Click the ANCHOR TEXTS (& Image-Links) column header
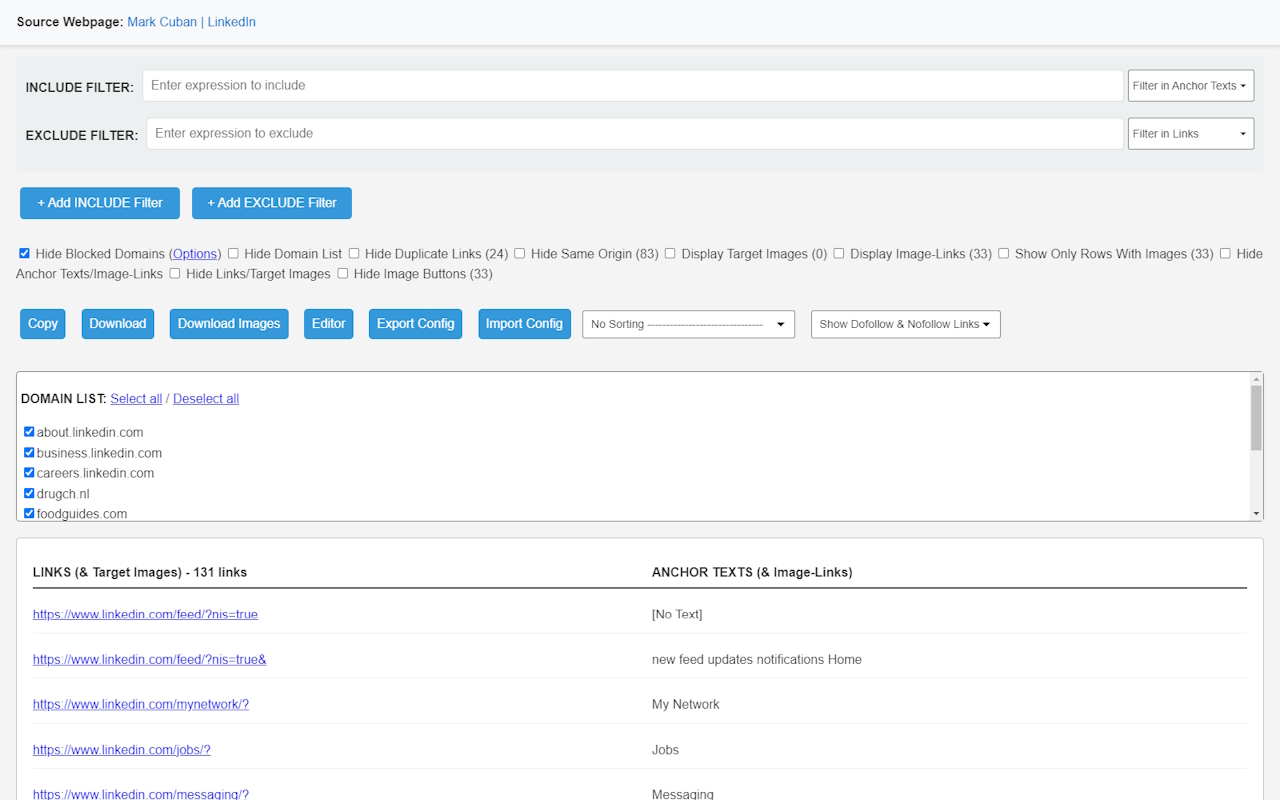The width and height of the screenshot is (1280, 800). coord(752,573)
